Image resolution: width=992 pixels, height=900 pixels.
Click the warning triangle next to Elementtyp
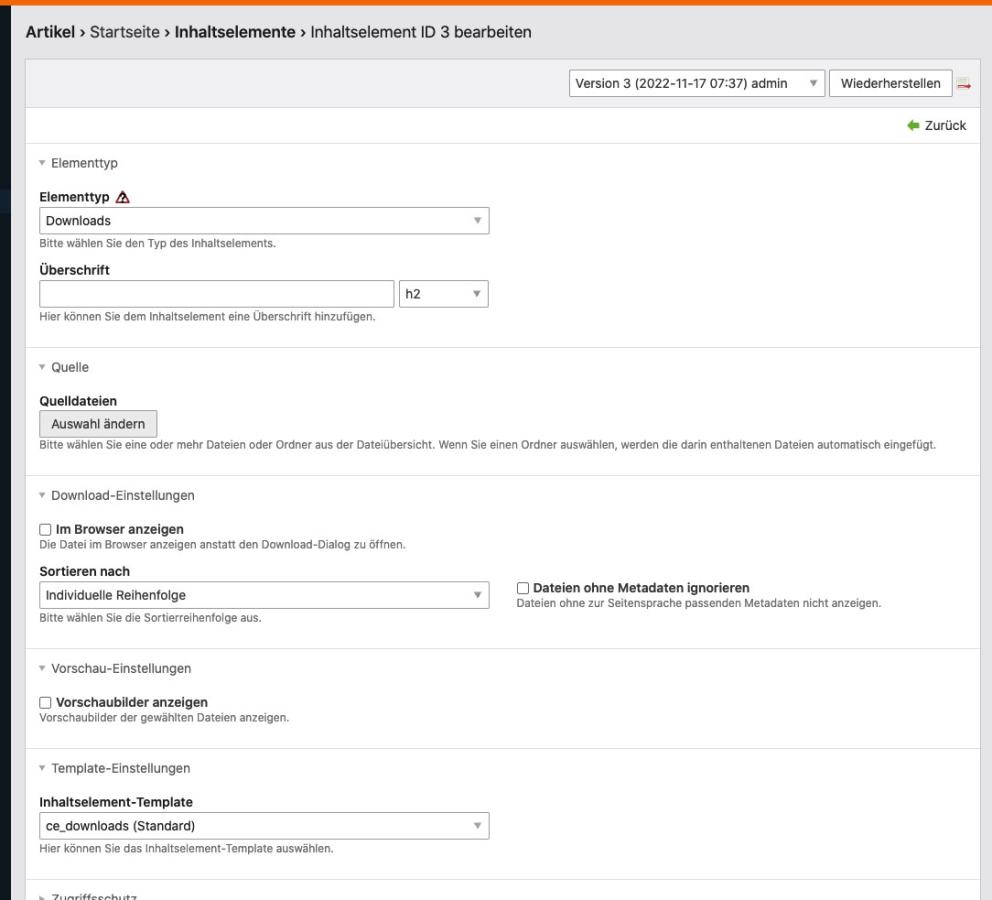pos(124,198)
